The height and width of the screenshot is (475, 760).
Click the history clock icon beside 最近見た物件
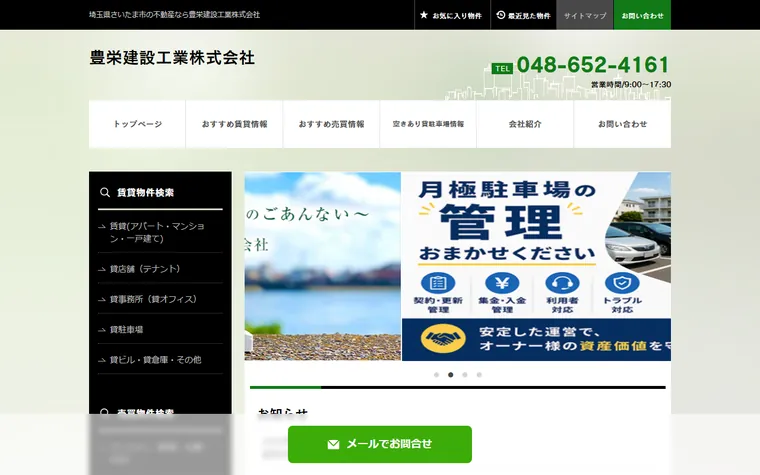click(501, 15)
